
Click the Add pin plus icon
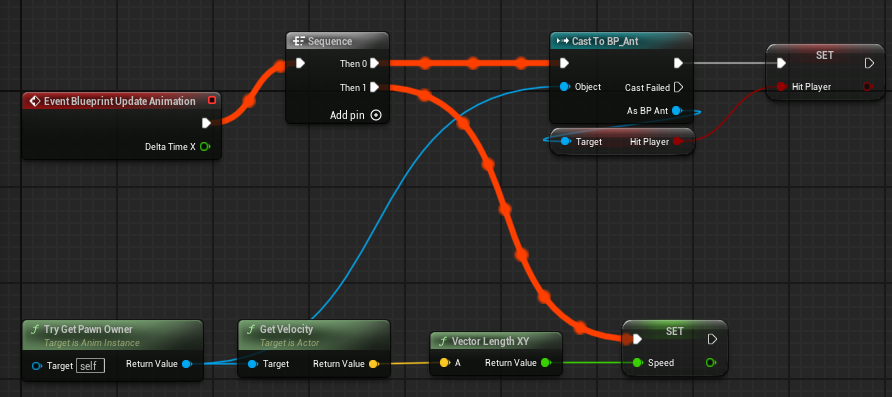click(376, 115)
